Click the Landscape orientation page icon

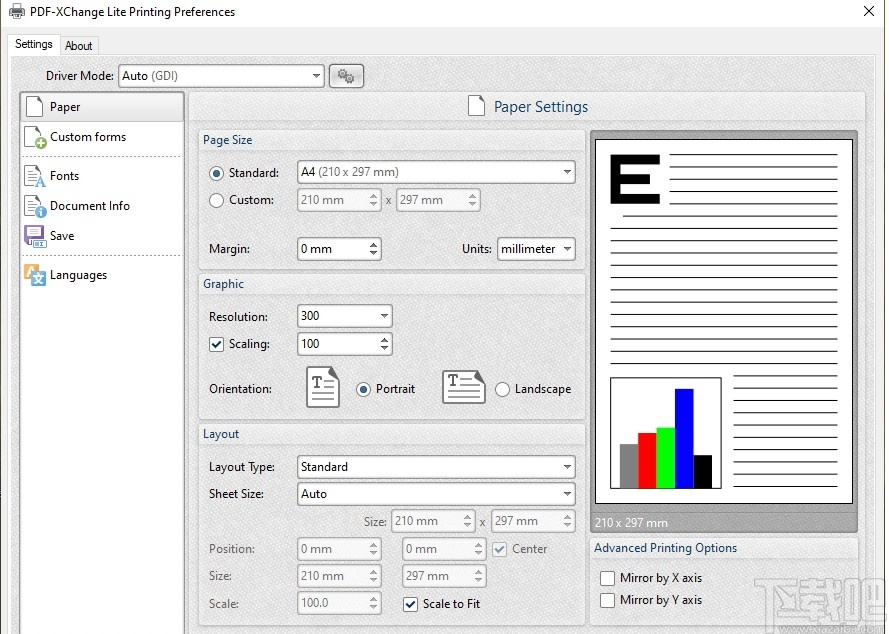coord(463,388)
